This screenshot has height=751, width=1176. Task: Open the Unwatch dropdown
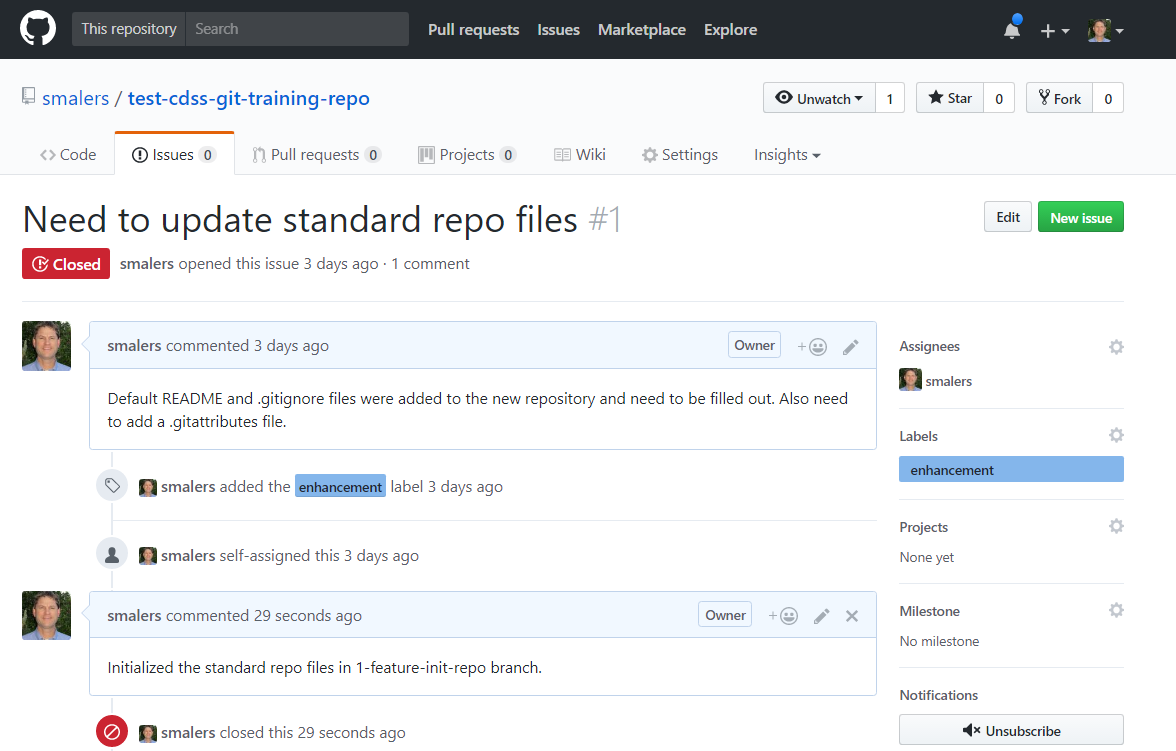click(x=819, y=98)
